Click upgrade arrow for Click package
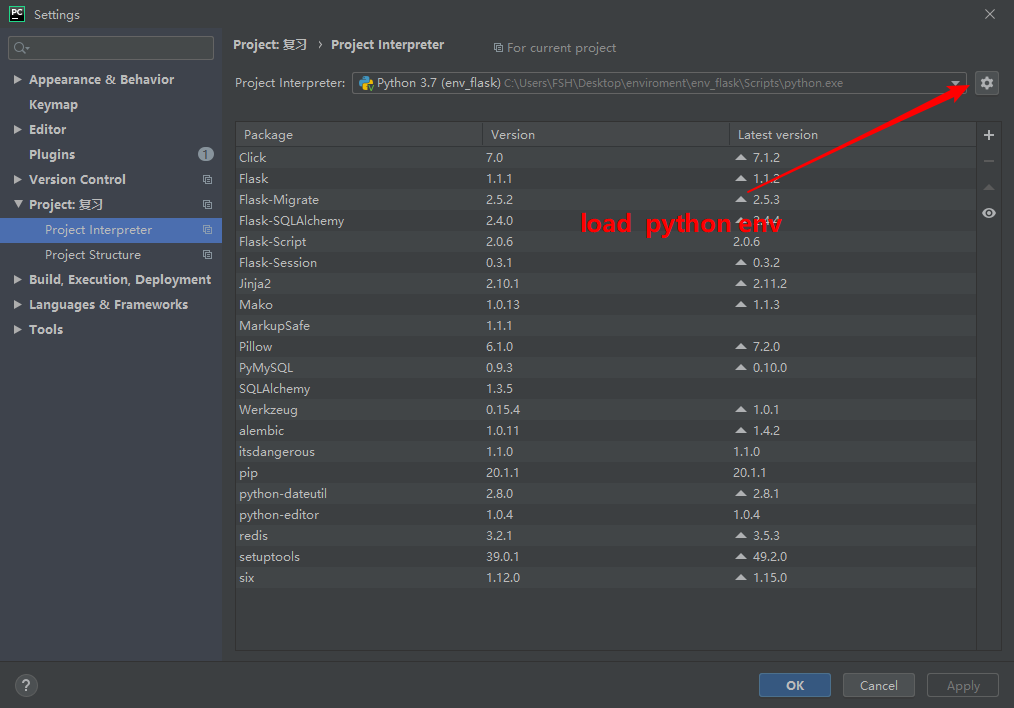1014x708 pixels. [741, 157]
